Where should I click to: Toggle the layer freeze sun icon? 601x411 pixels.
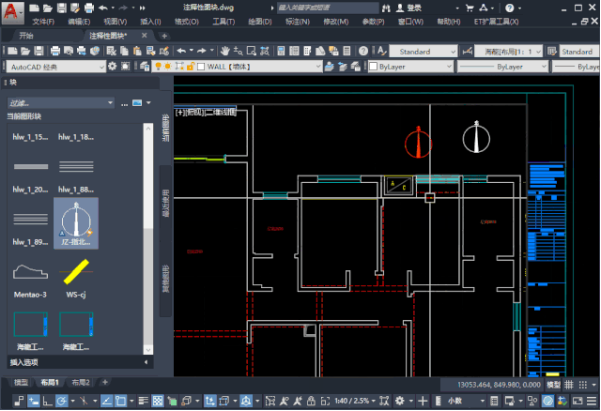pos(168,66)
